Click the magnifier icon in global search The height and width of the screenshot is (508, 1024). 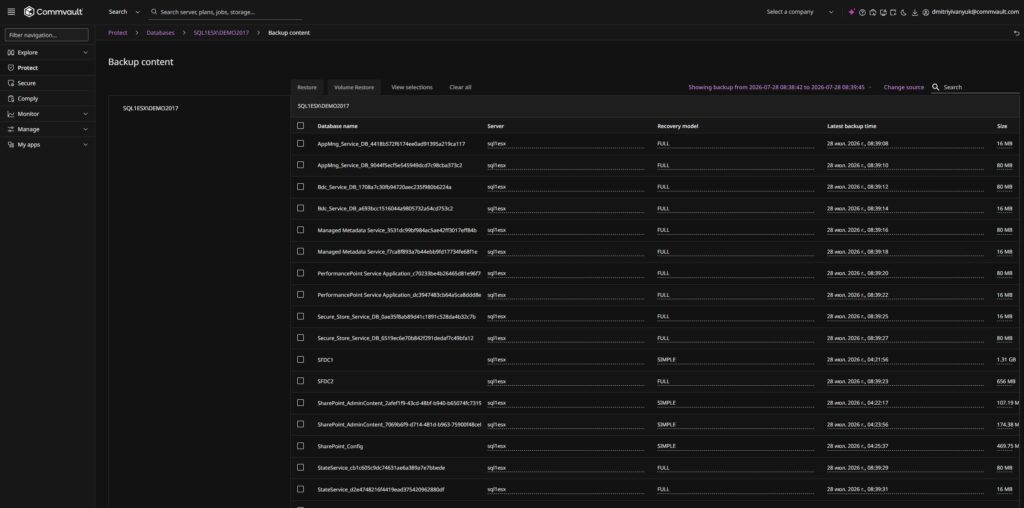(x=153, y=12)
